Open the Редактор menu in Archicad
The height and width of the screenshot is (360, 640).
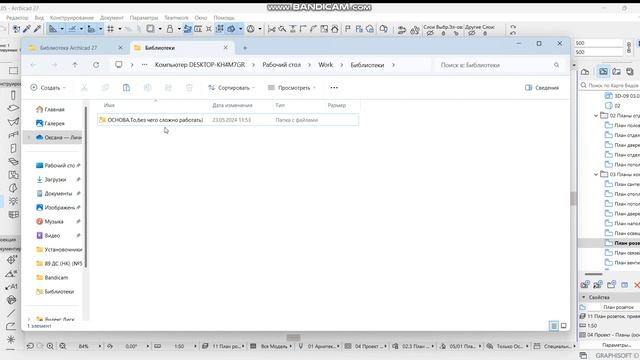coord(17,18)
